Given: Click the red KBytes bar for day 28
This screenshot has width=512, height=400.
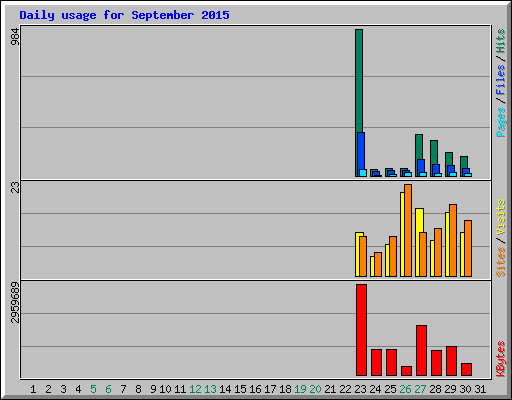Looking at the screenshot, I should (x=436, y=363).
